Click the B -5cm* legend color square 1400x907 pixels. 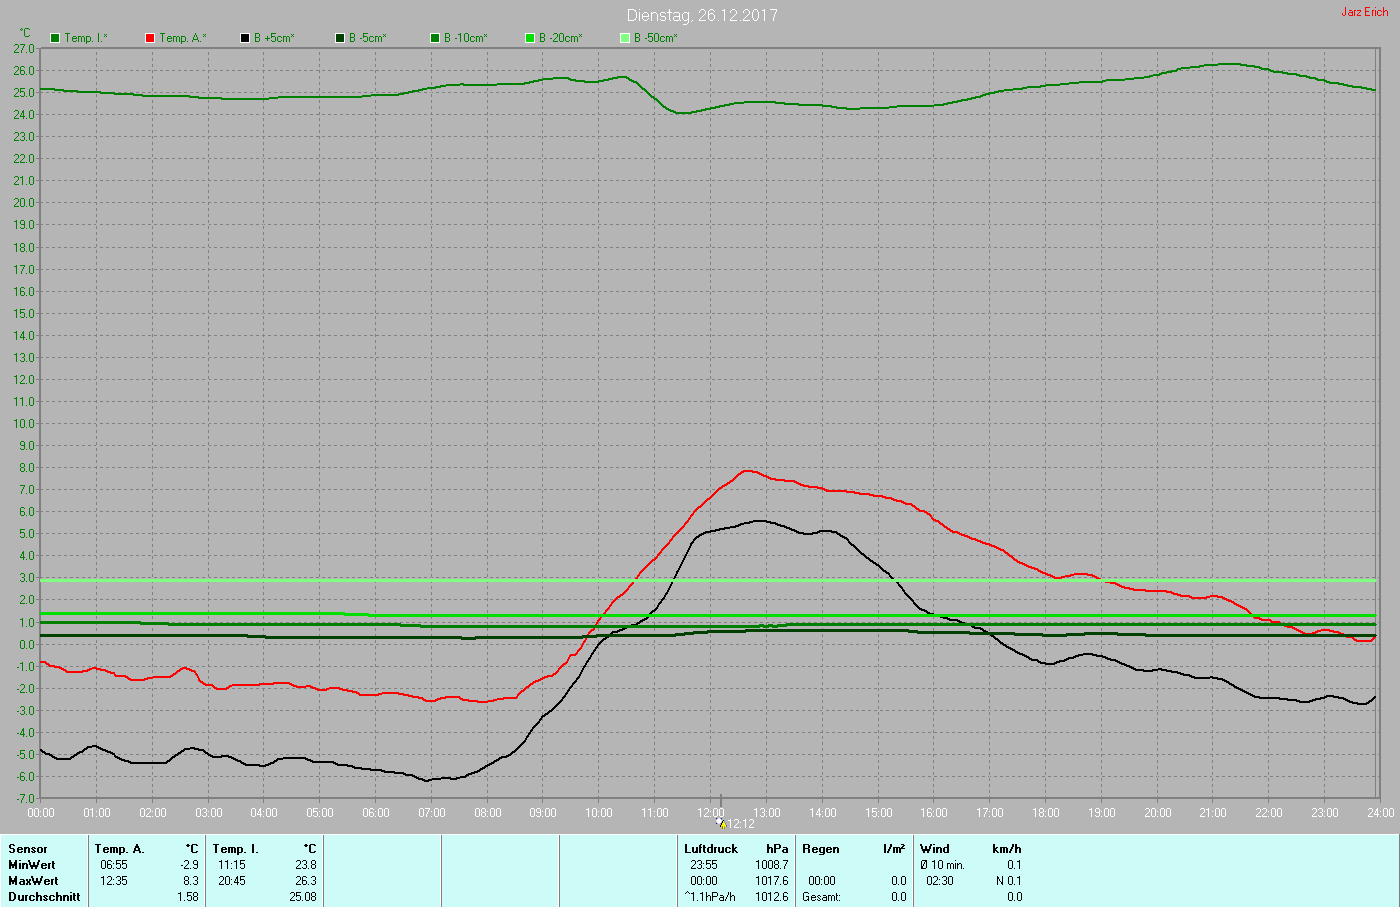coord(340,38)
